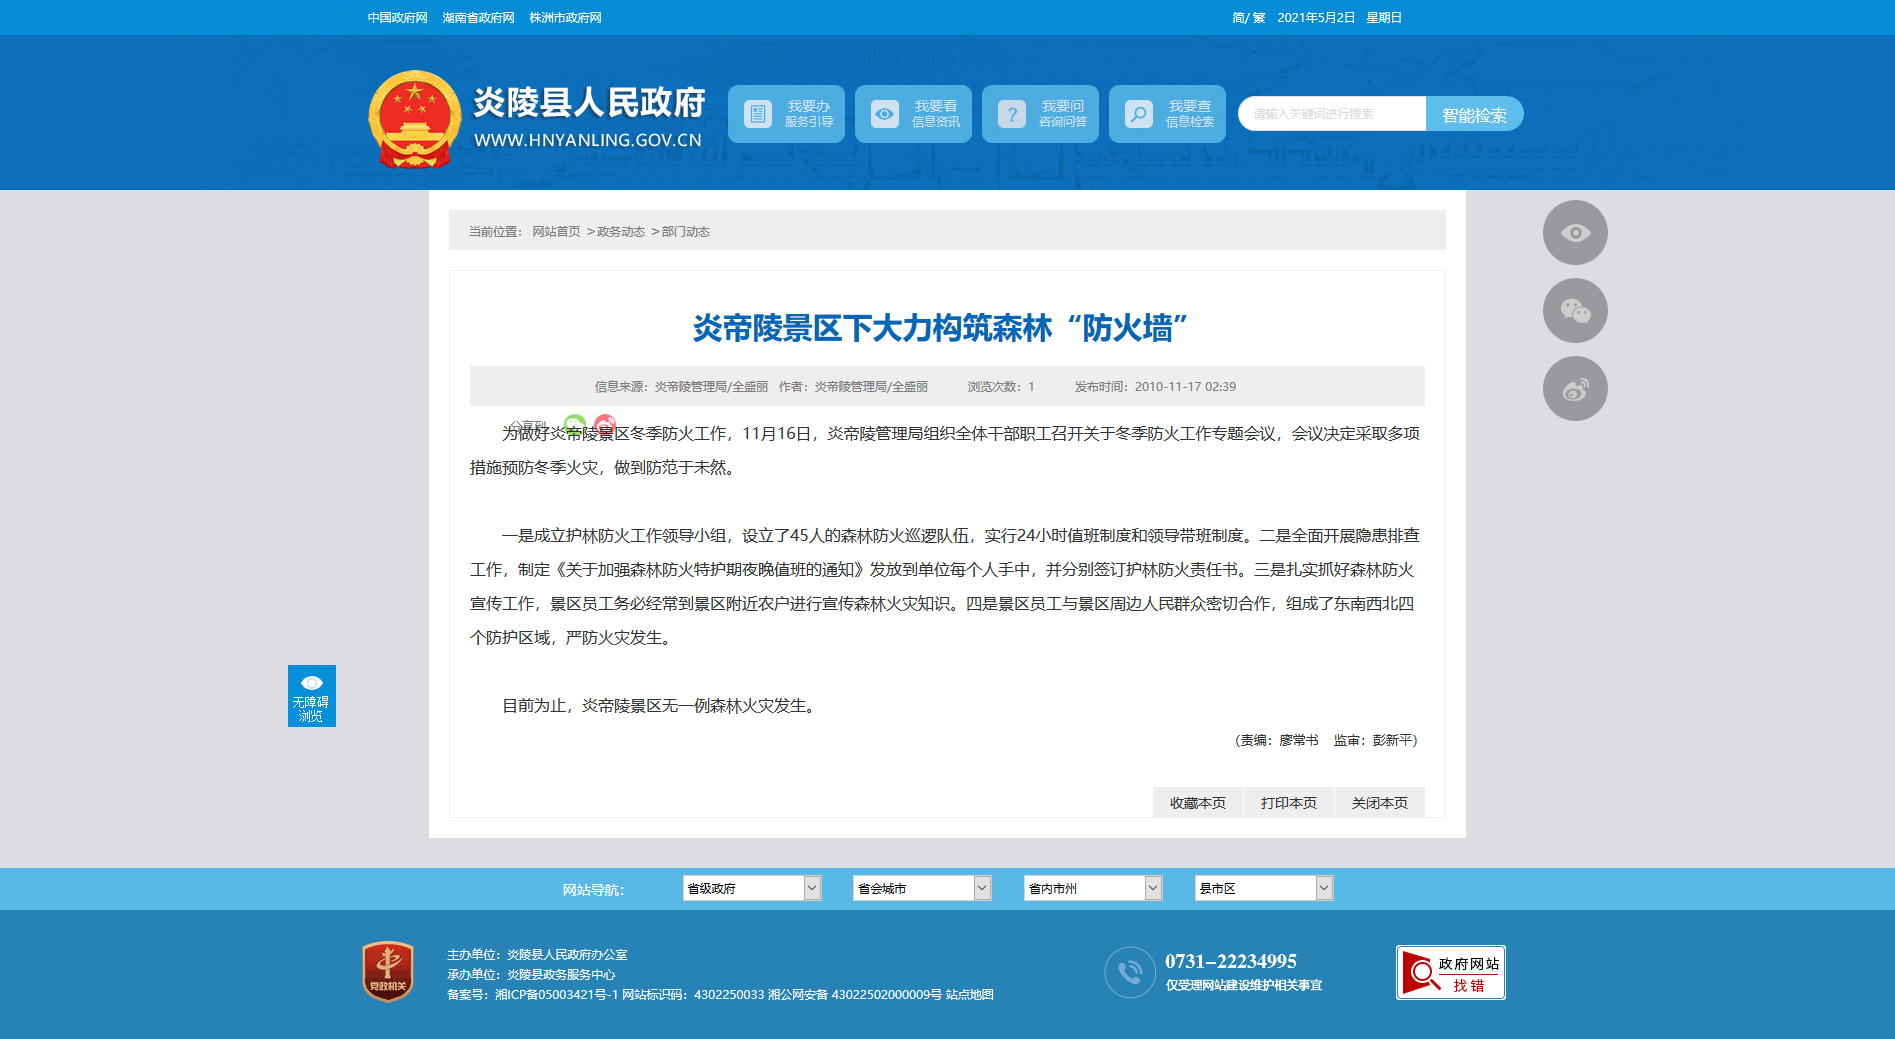
Task: Expand the 省内市州 dropdown
Action: click(x=1093, y=888)
